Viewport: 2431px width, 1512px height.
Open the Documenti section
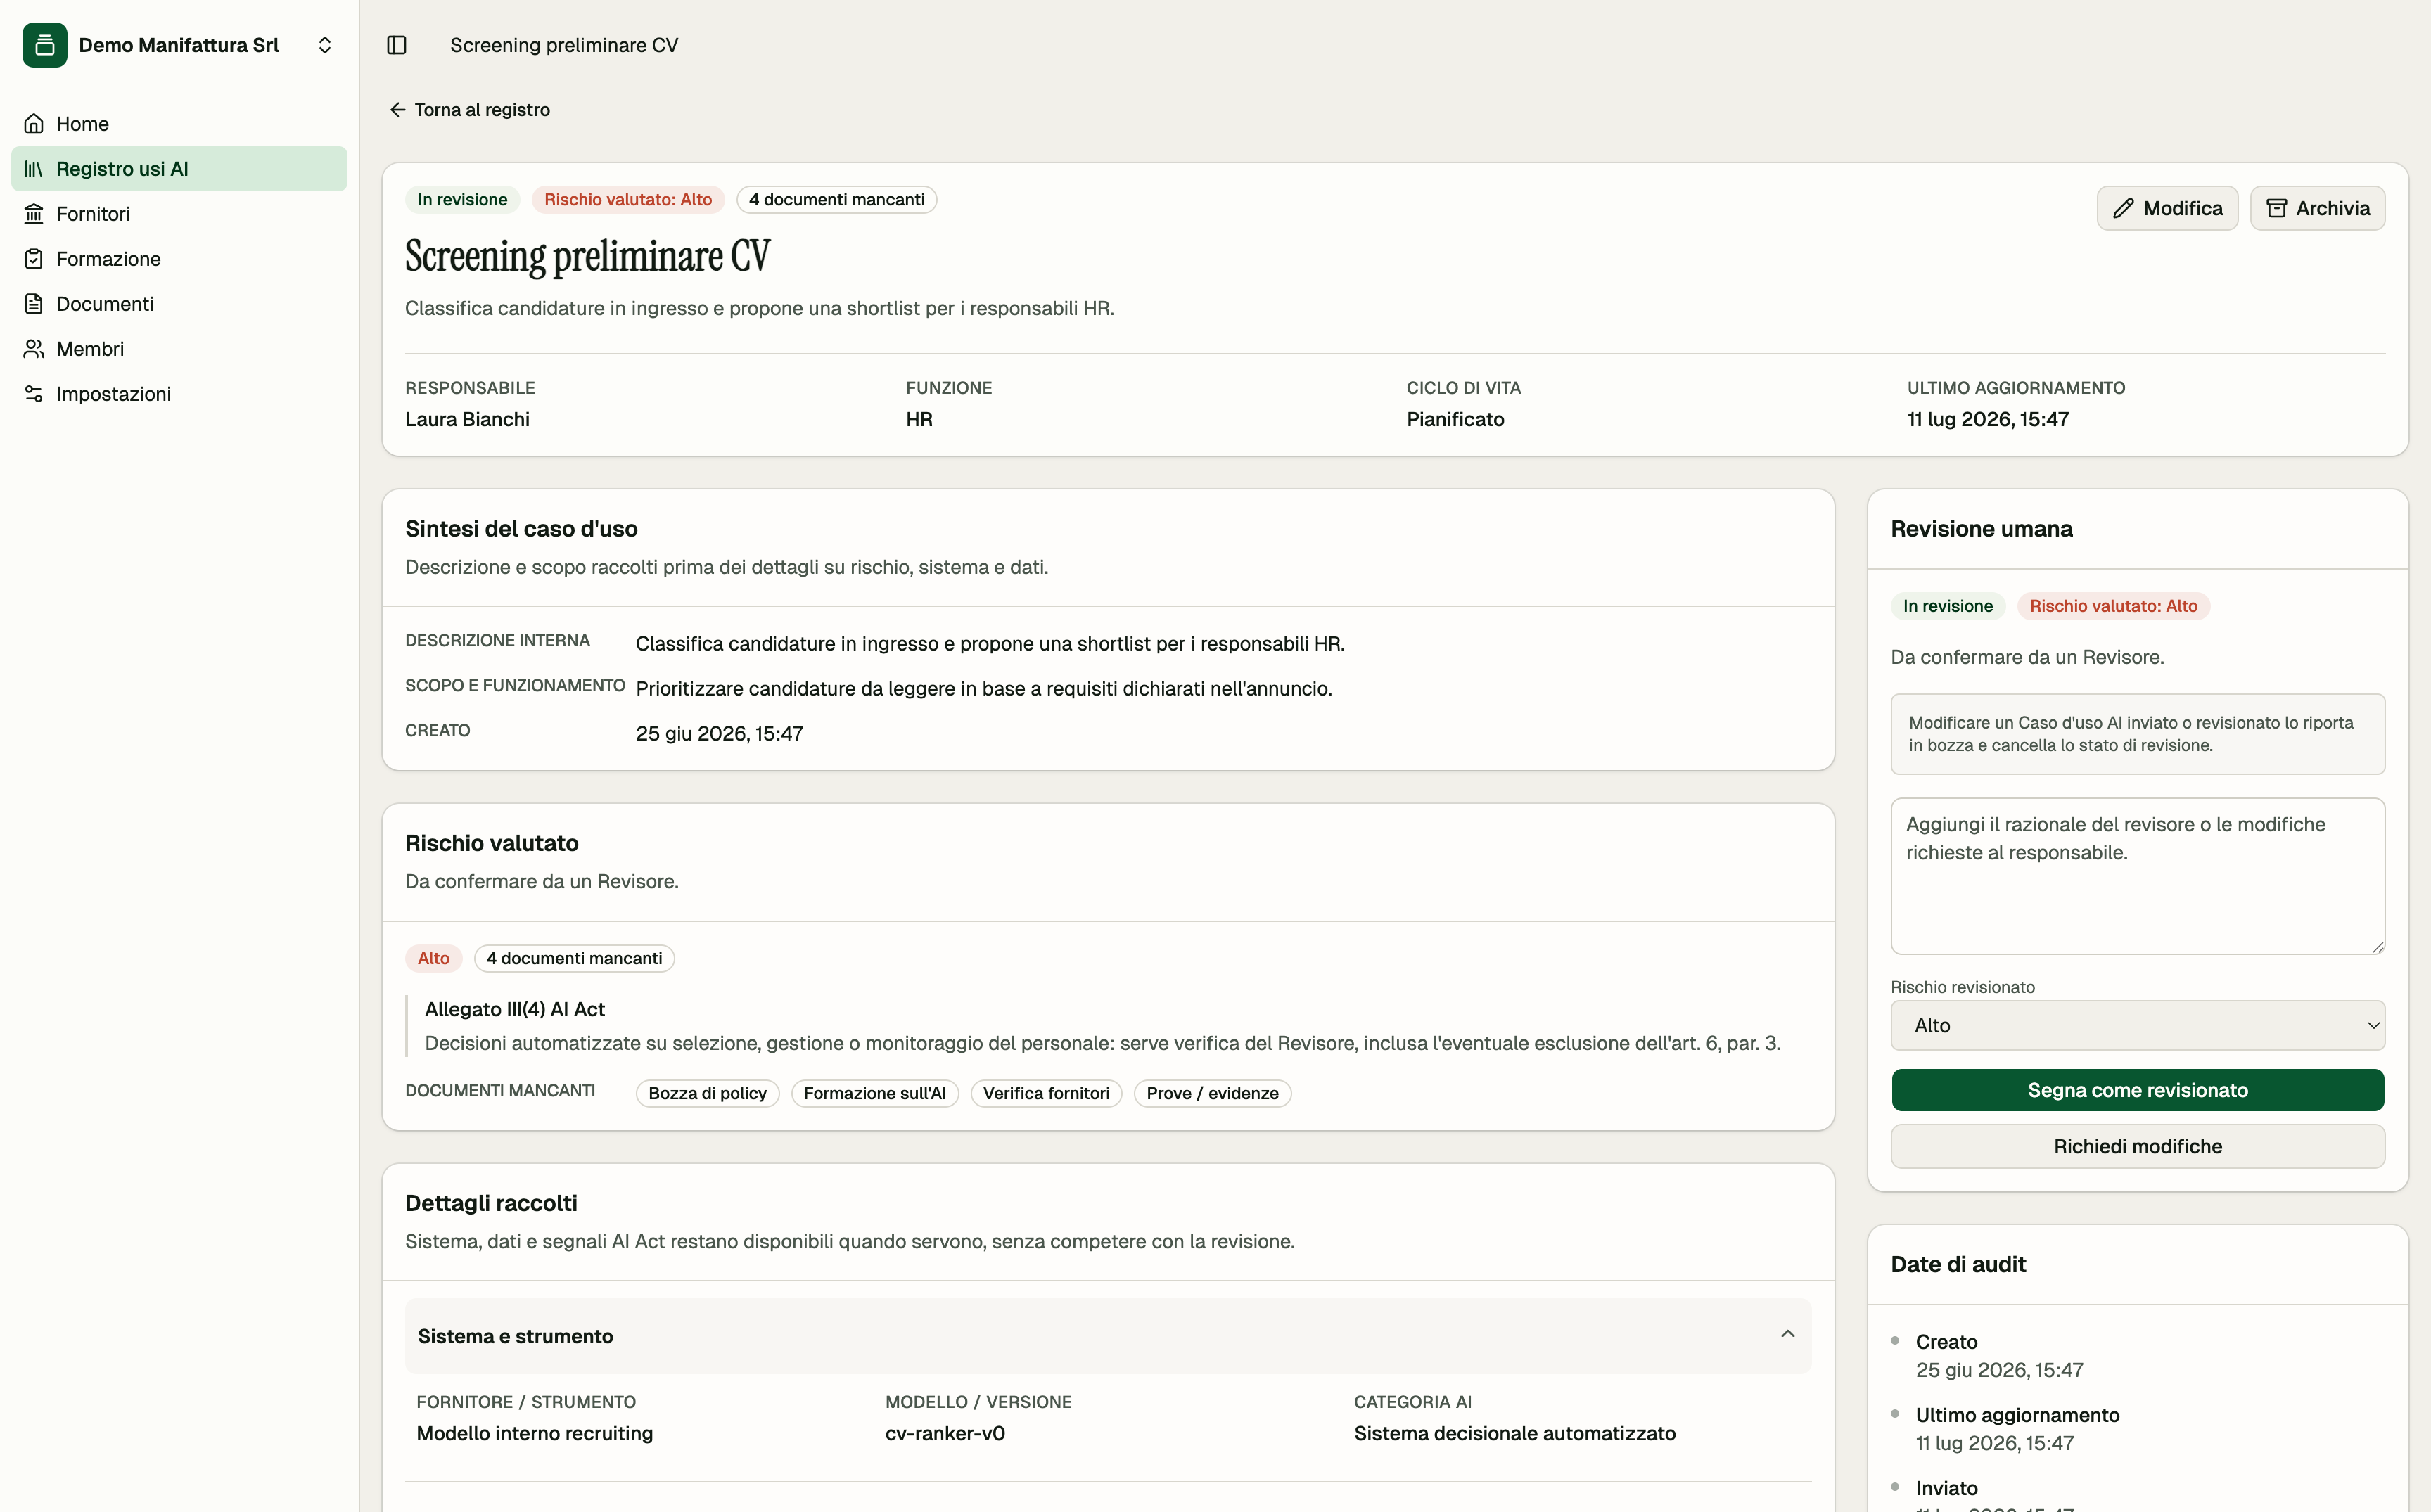click(179, 304)
